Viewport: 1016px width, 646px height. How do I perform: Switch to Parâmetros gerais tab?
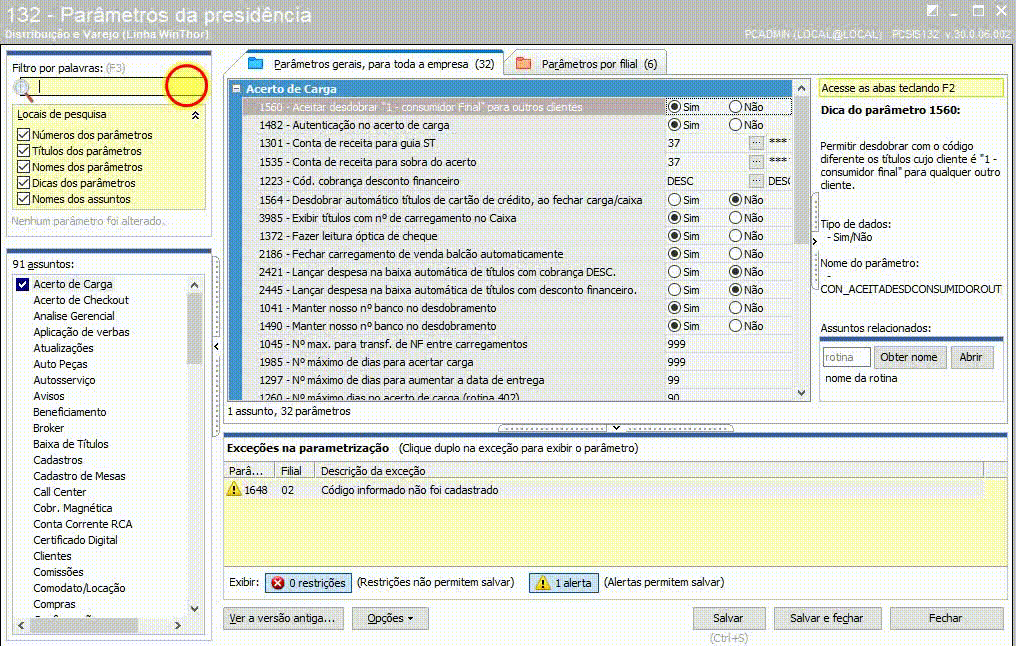point(371,63)
